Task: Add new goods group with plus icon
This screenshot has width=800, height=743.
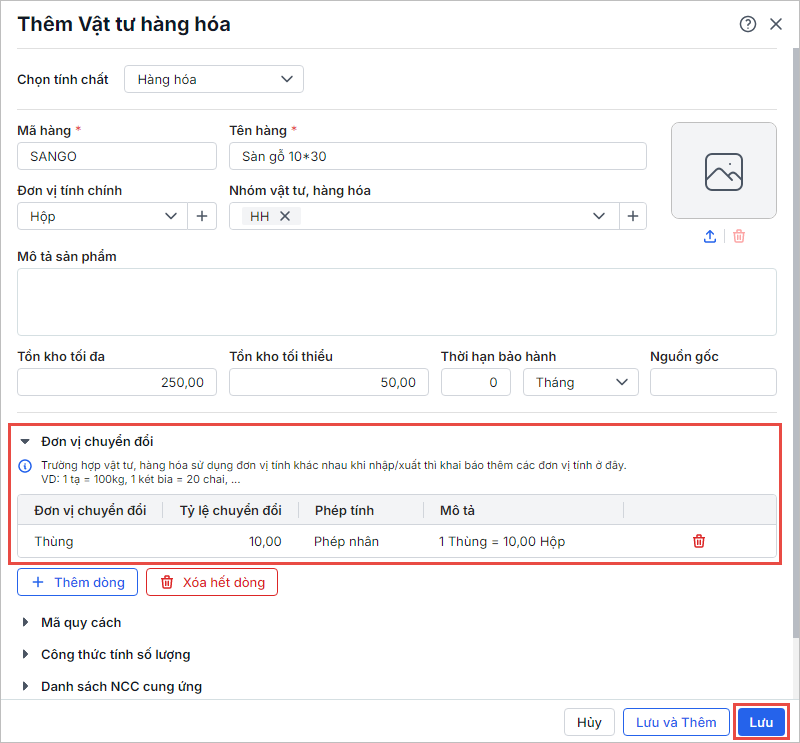Action: tap(632, 216)
